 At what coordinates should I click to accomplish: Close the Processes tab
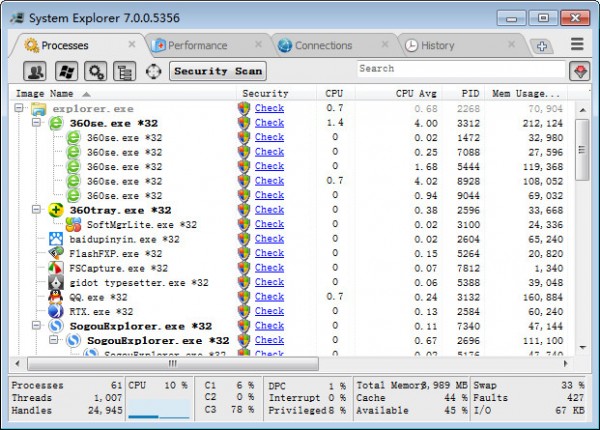click(132, 44)
